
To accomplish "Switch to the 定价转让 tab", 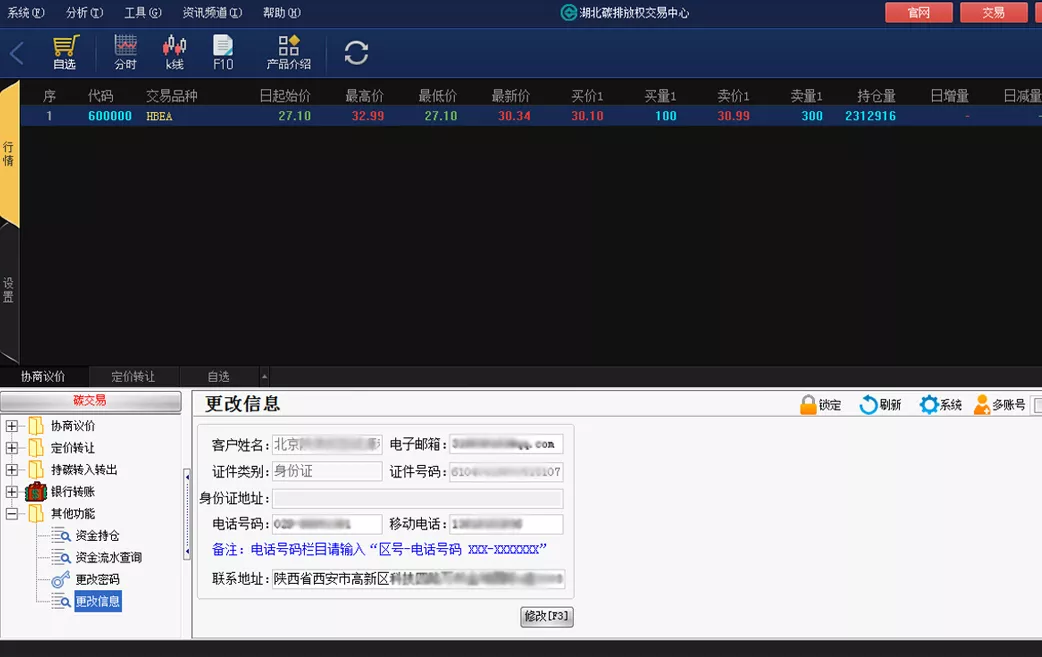I will [x=133, y=377].
